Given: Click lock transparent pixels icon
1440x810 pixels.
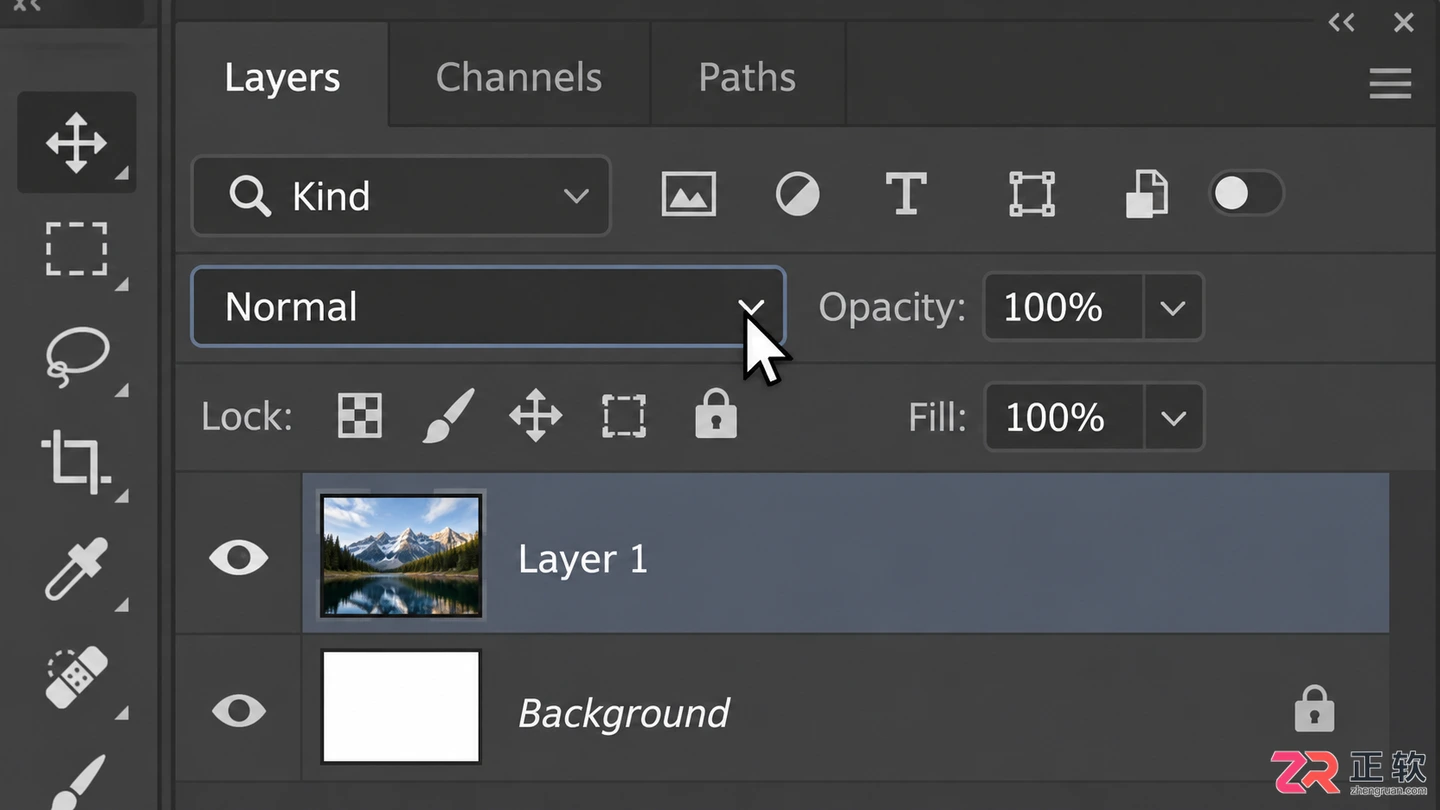Looking at the screenshot, I should coord(360,415).
